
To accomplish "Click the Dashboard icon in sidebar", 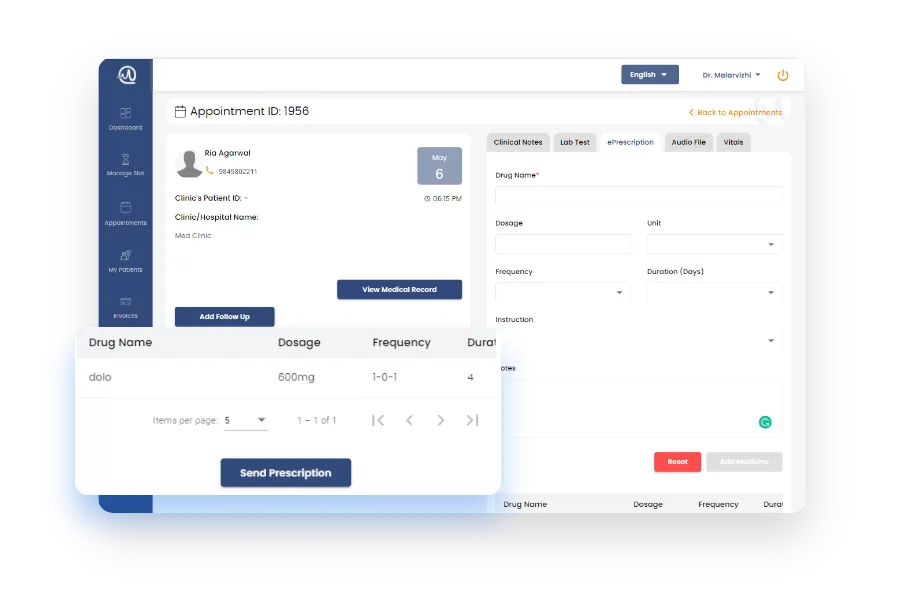I will click(125, 114).
